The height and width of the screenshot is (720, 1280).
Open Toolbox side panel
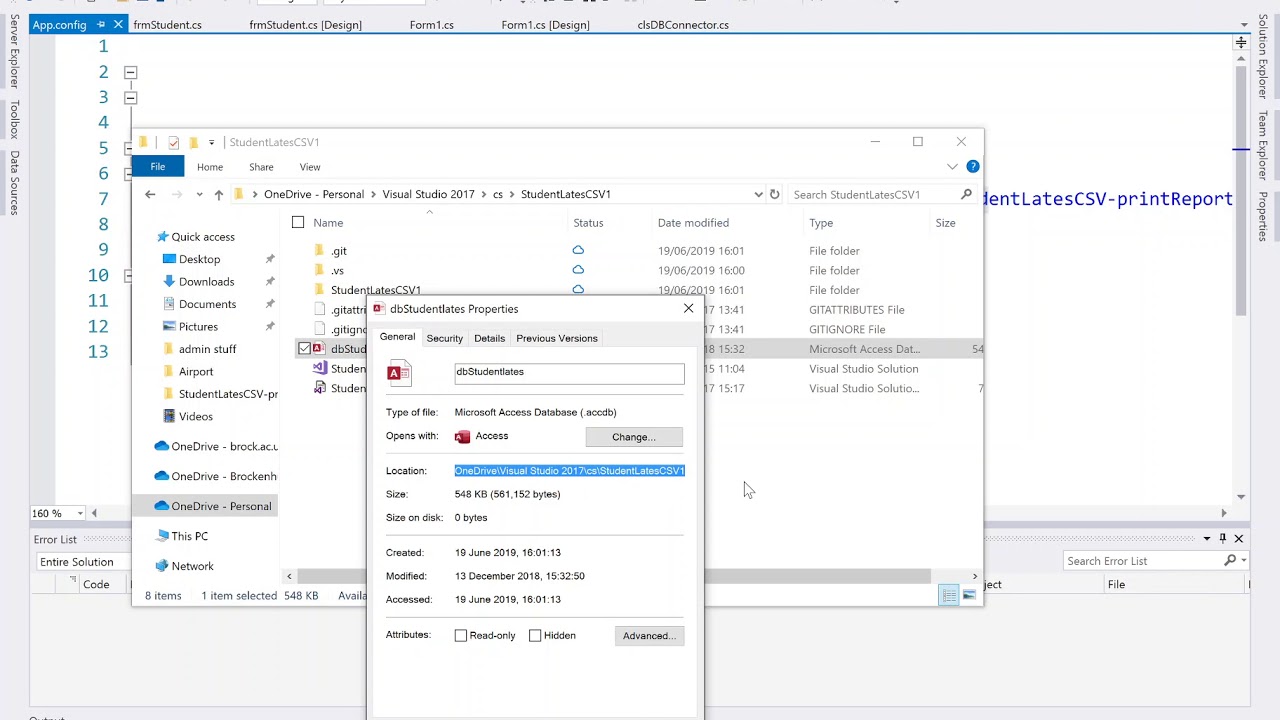[14, 118]
